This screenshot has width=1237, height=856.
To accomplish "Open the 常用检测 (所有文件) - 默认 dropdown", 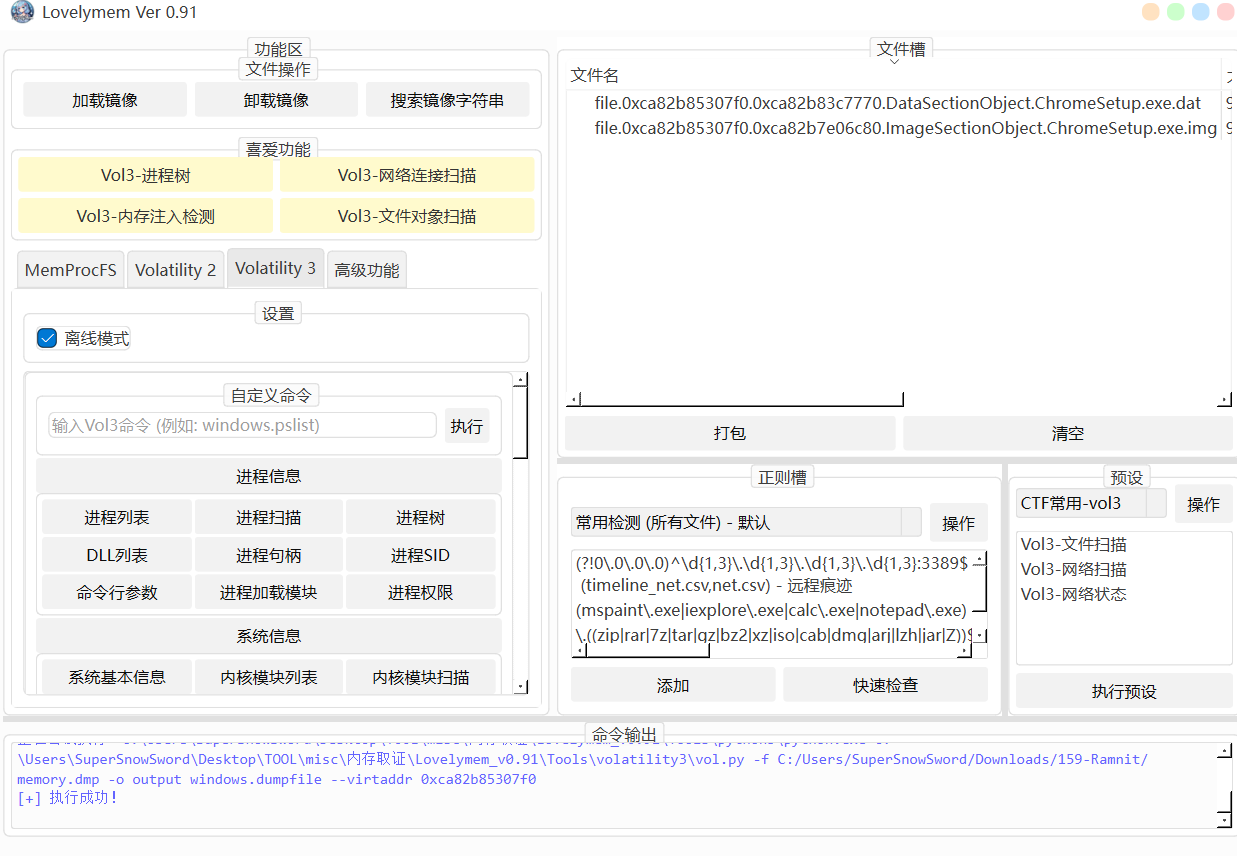I will click(x=746, y=522).
